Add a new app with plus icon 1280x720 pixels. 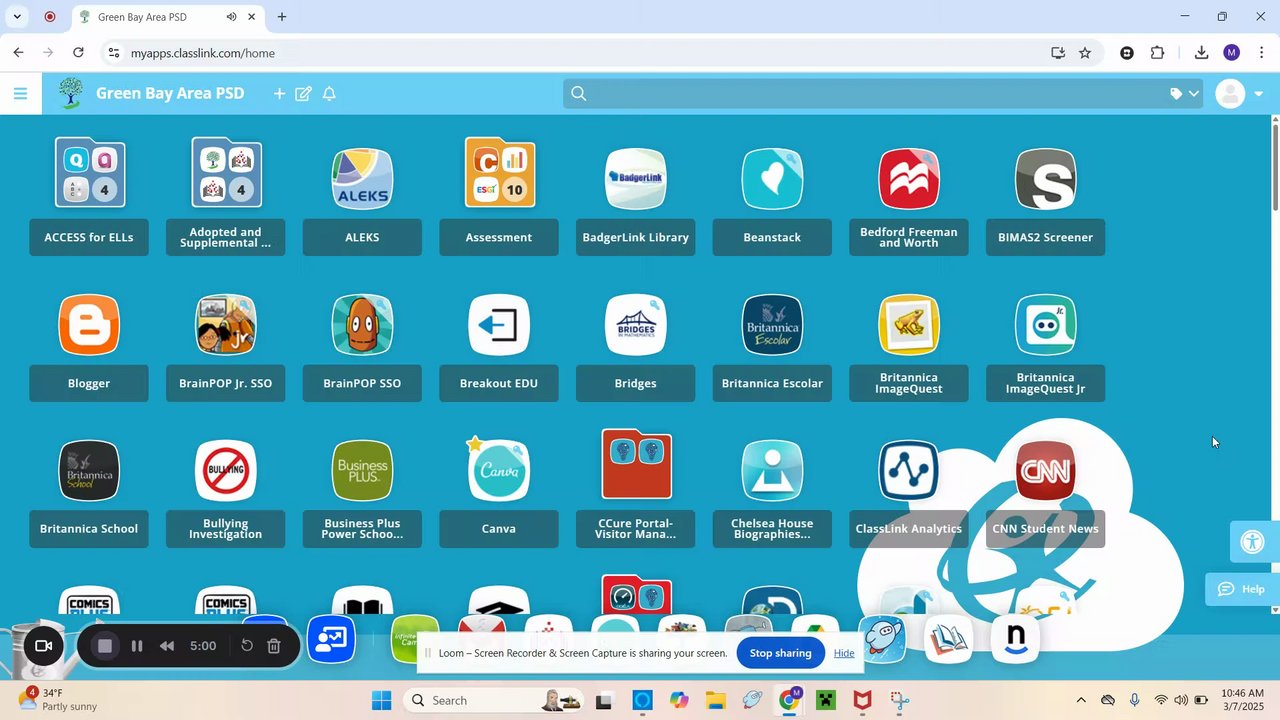pos(279,93)
